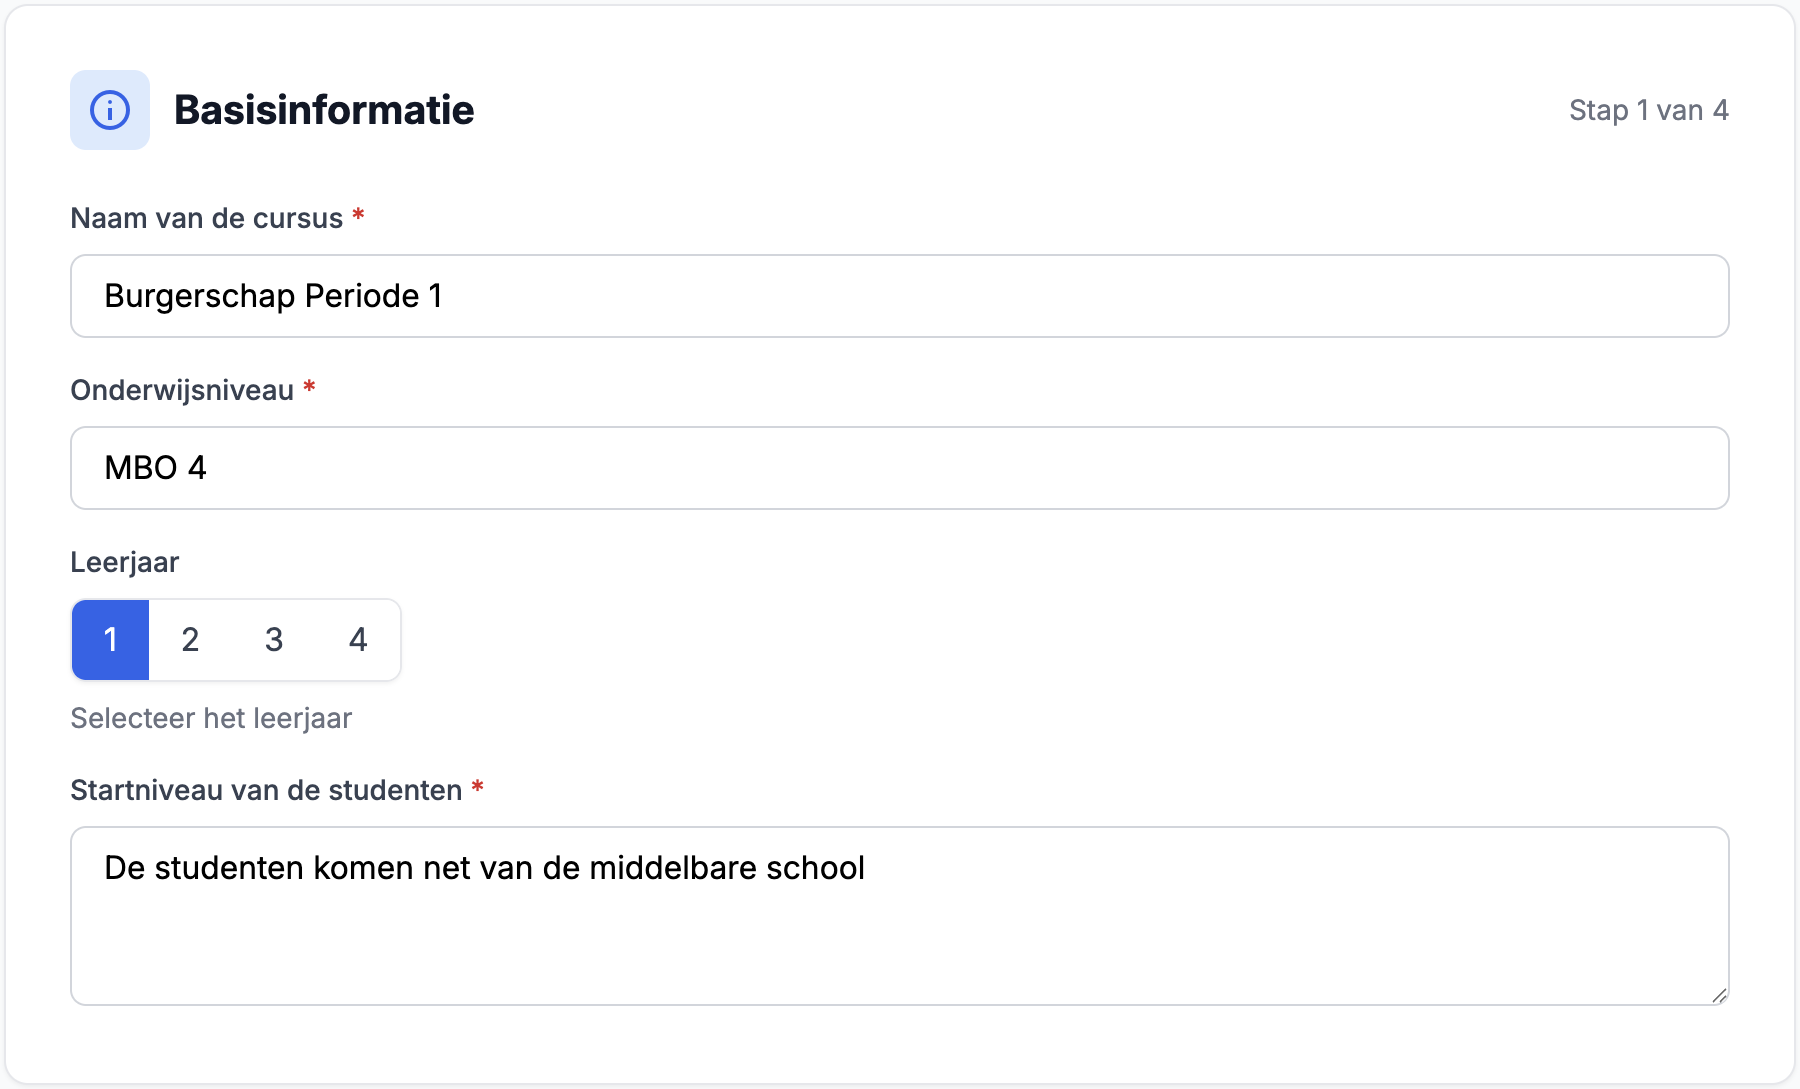This screenshot has width=1800, height=1089.
Task: Click the red asterisk next to 'Naam van de cursus'
Action: coord(359,216)
